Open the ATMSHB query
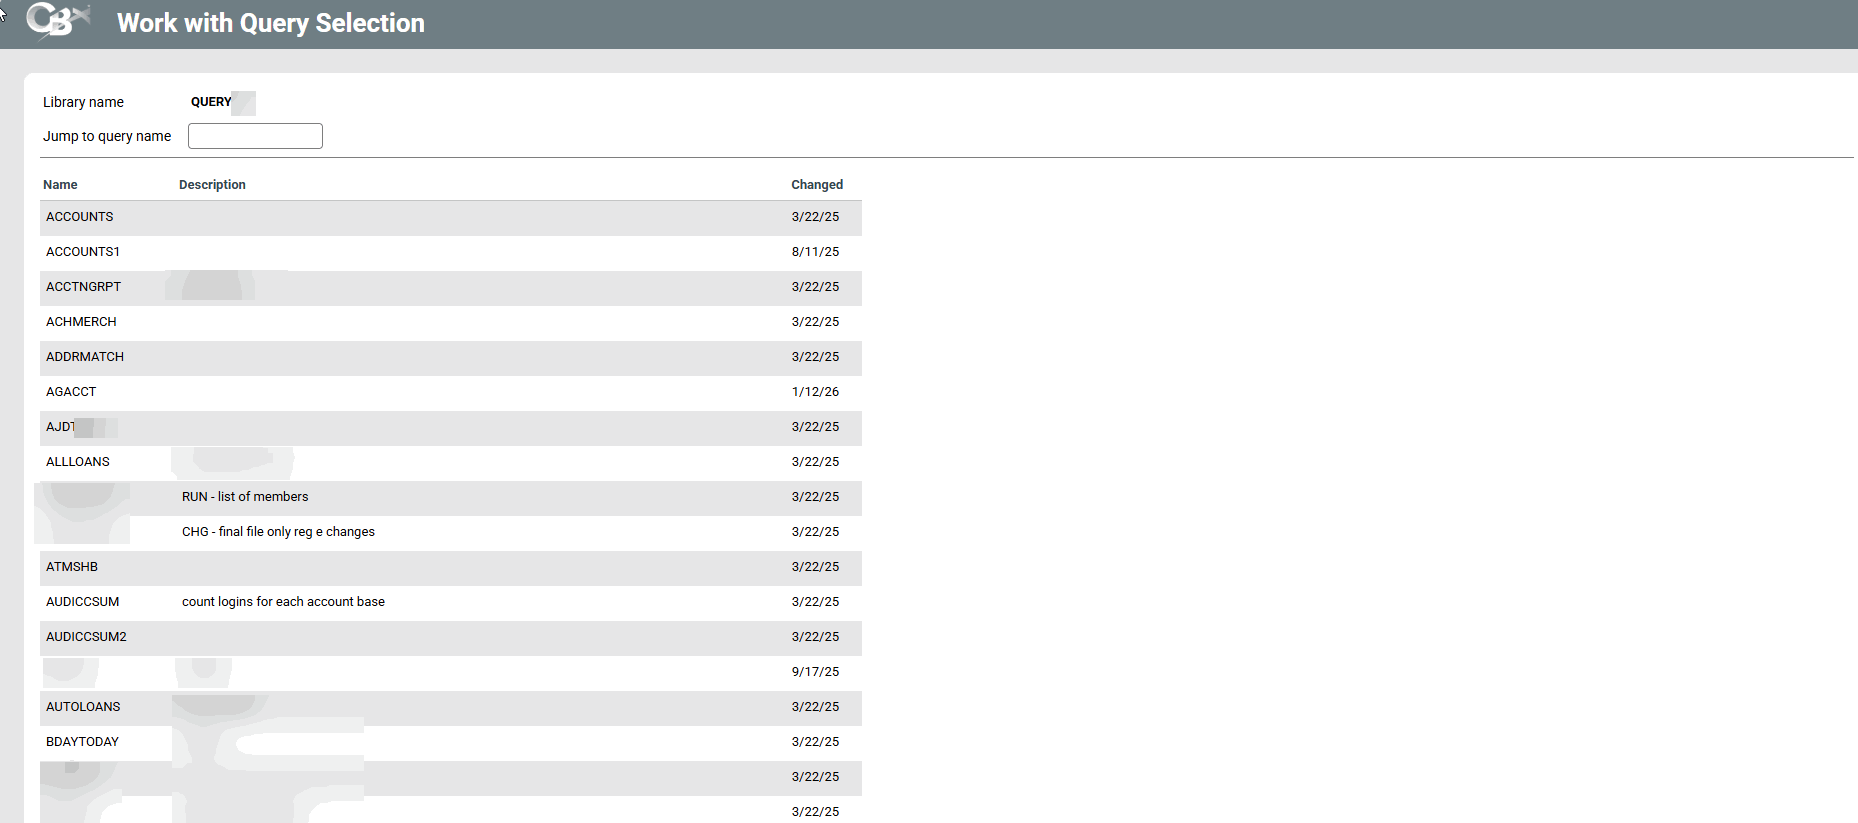Viewport: 1858px width, 823px height. tap(72, 567)
